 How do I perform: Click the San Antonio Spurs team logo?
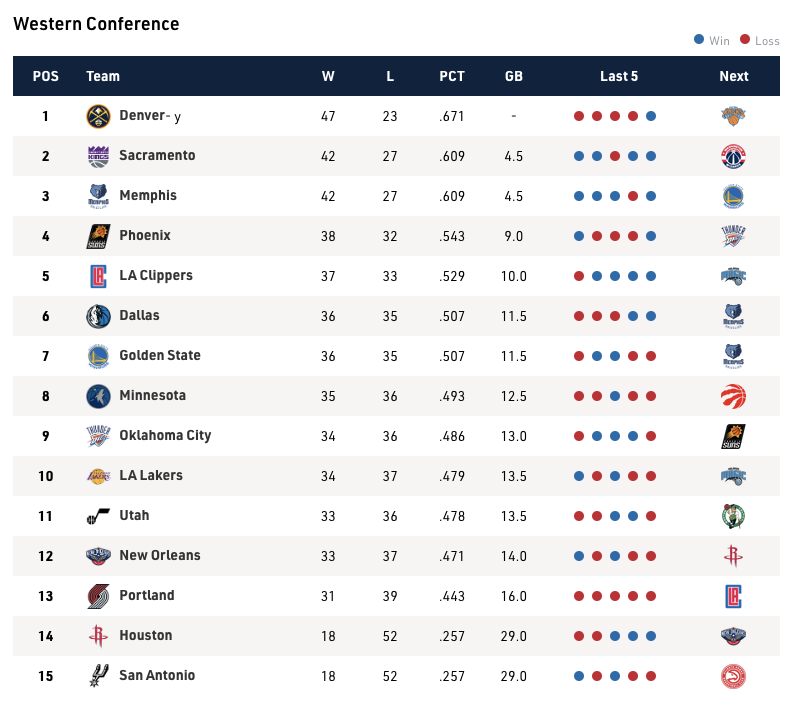pos(98,676)
